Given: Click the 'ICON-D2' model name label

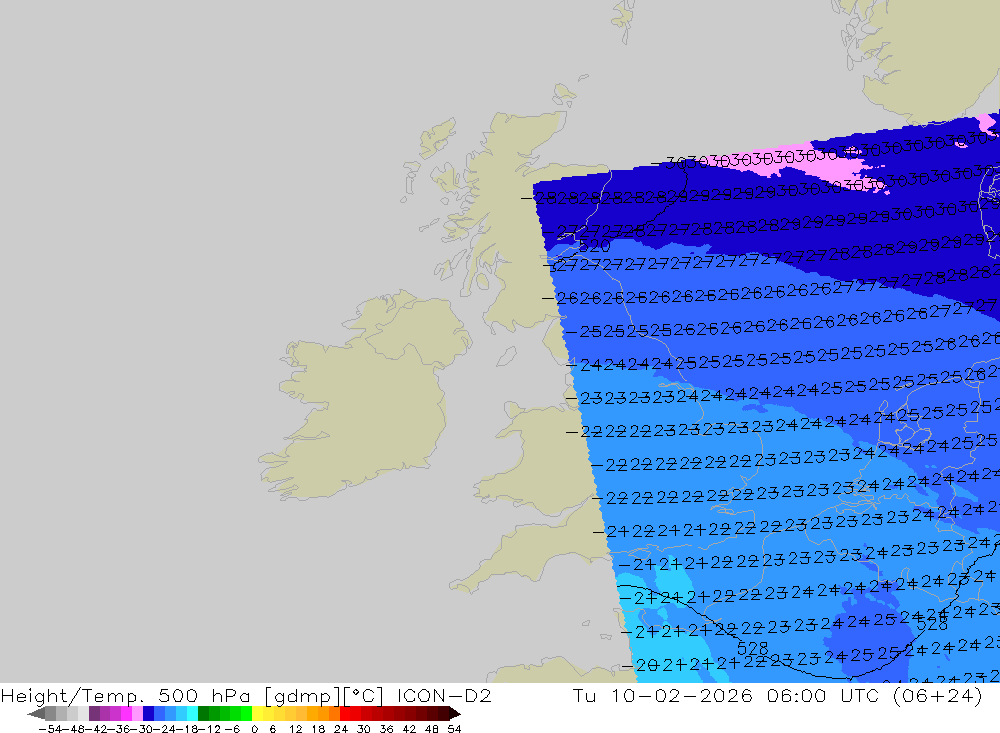Looking at the screenshot, I should pyautogui.click(x=444, y=695).
